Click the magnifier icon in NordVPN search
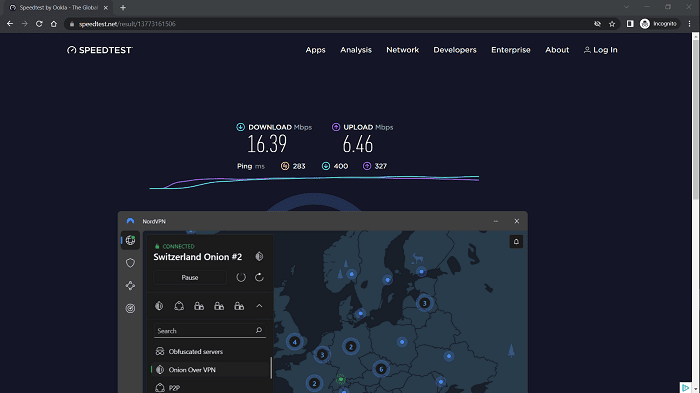The image size is (700, 393). [259, 330]
